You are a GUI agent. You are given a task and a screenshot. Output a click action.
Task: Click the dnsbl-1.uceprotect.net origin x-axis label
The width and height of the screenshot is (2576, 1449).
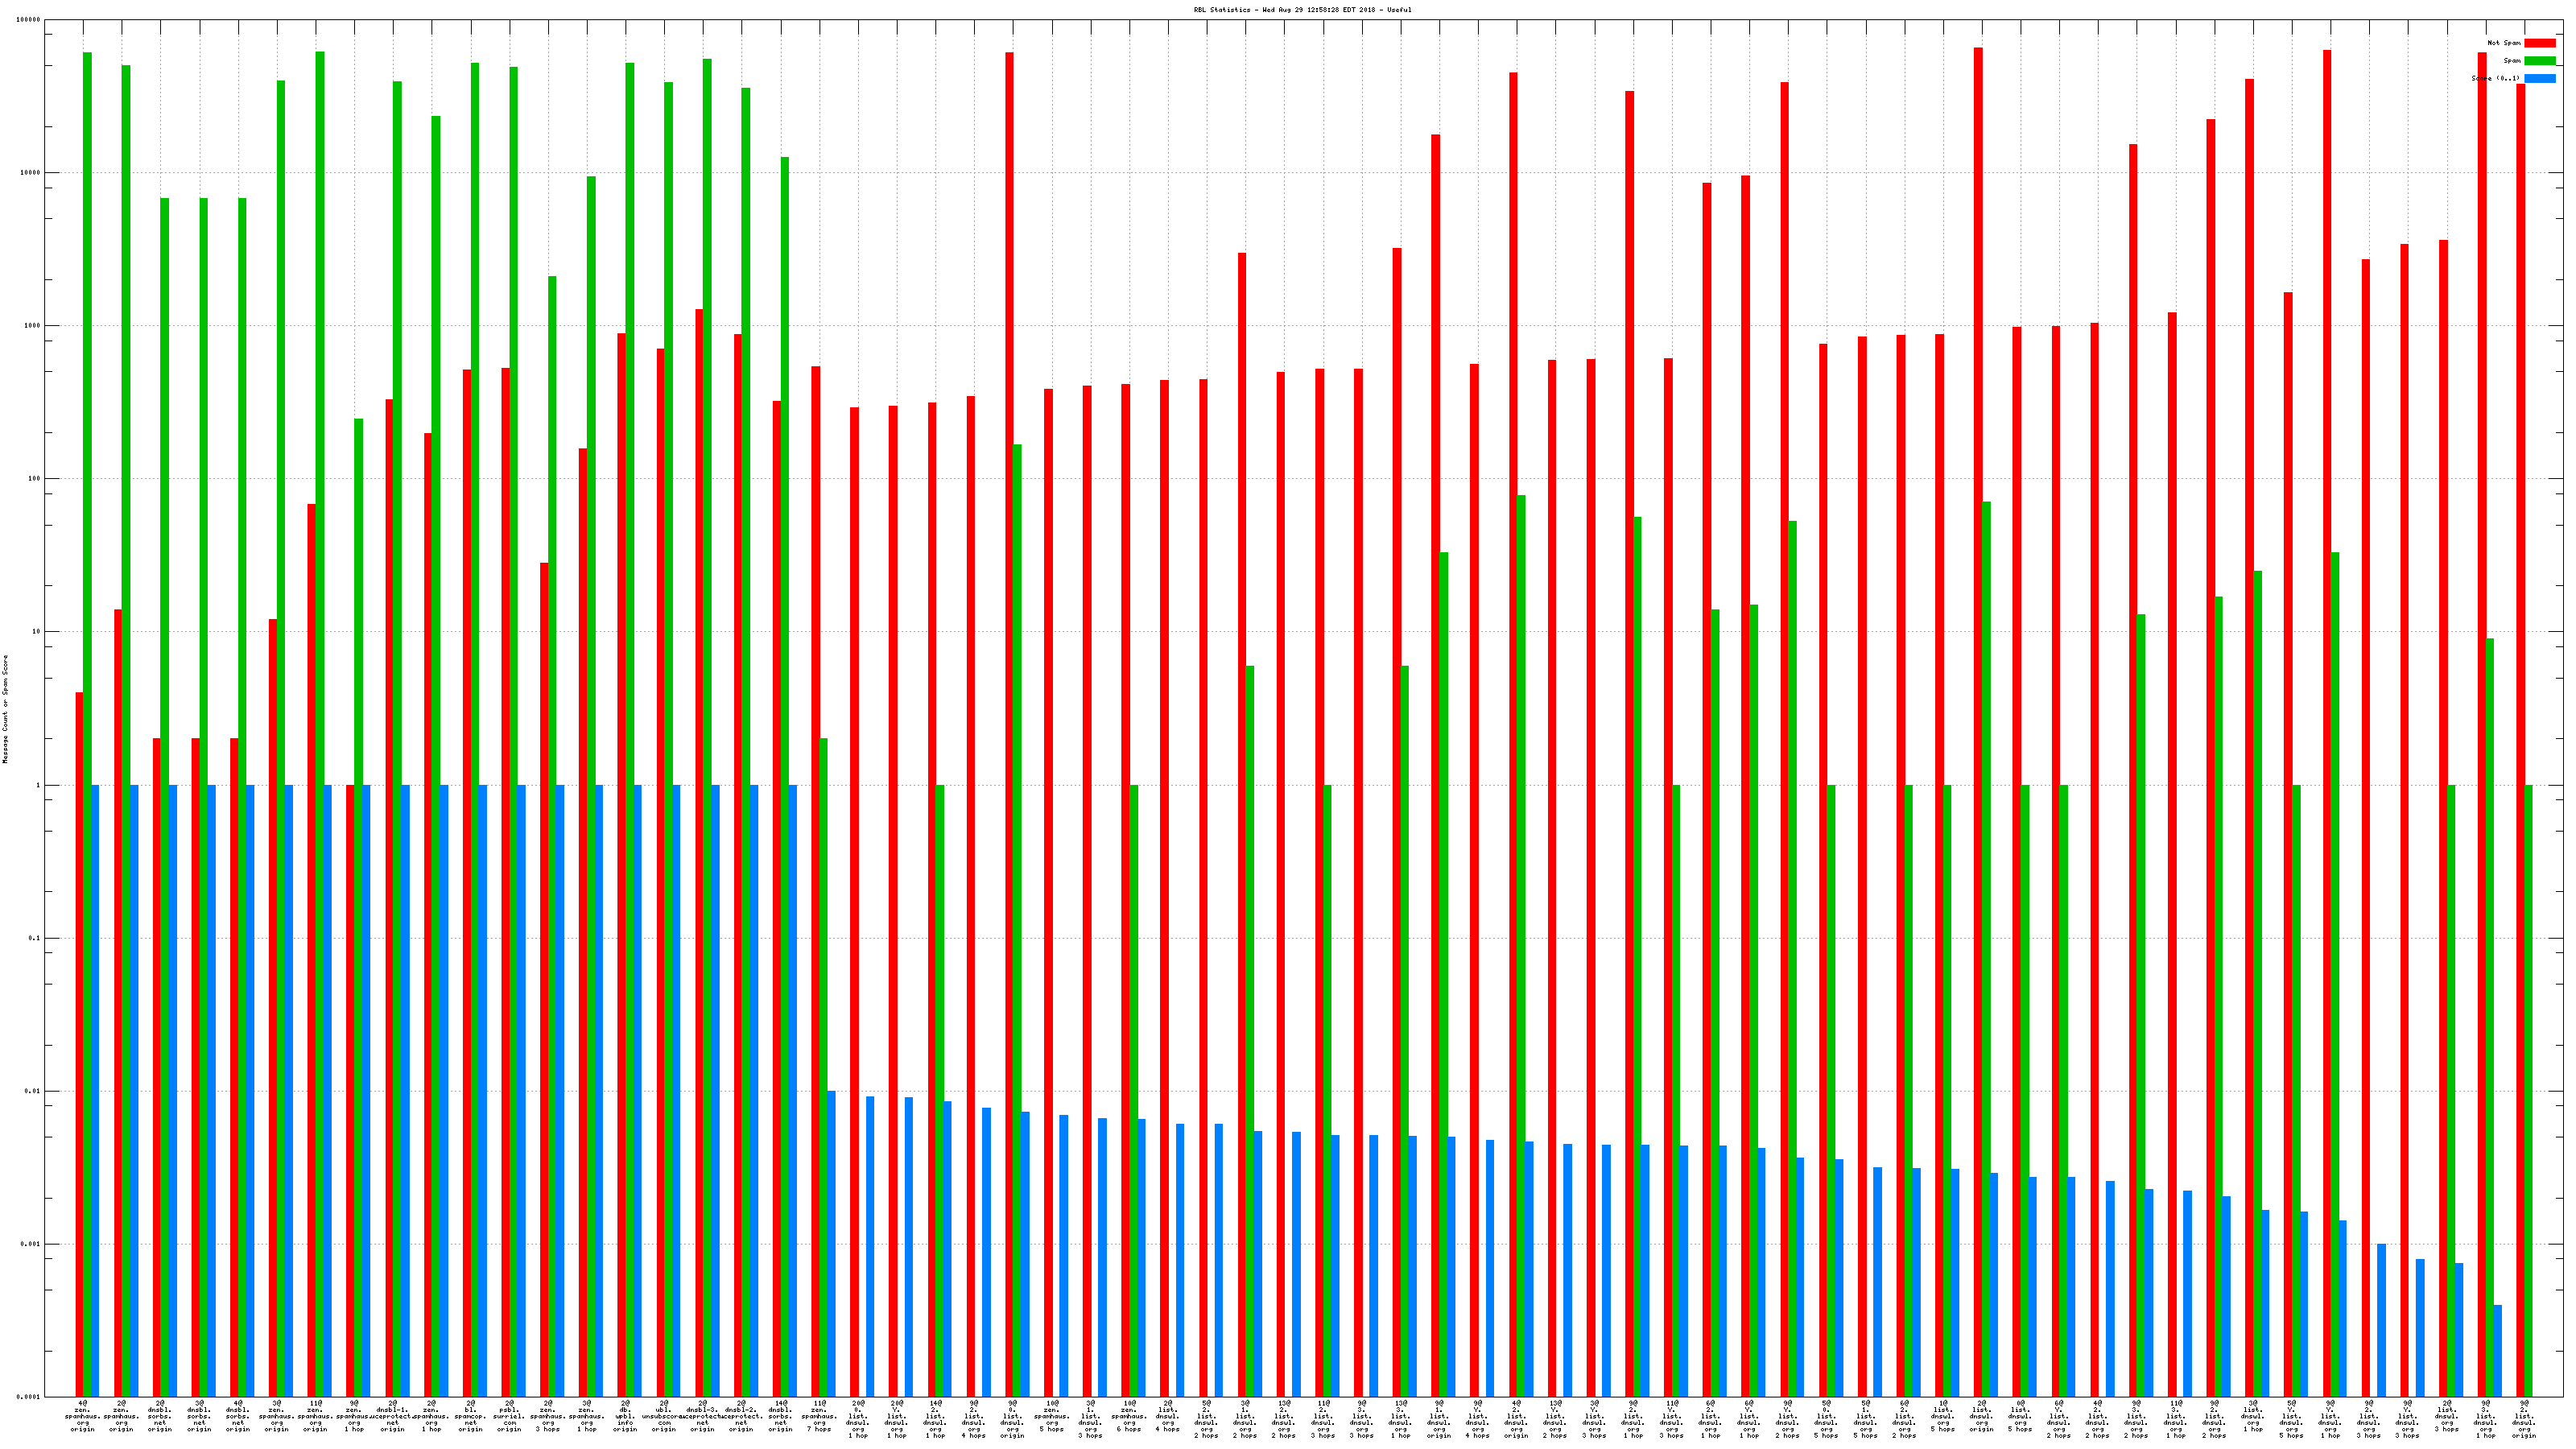[x=393, y=1416]
